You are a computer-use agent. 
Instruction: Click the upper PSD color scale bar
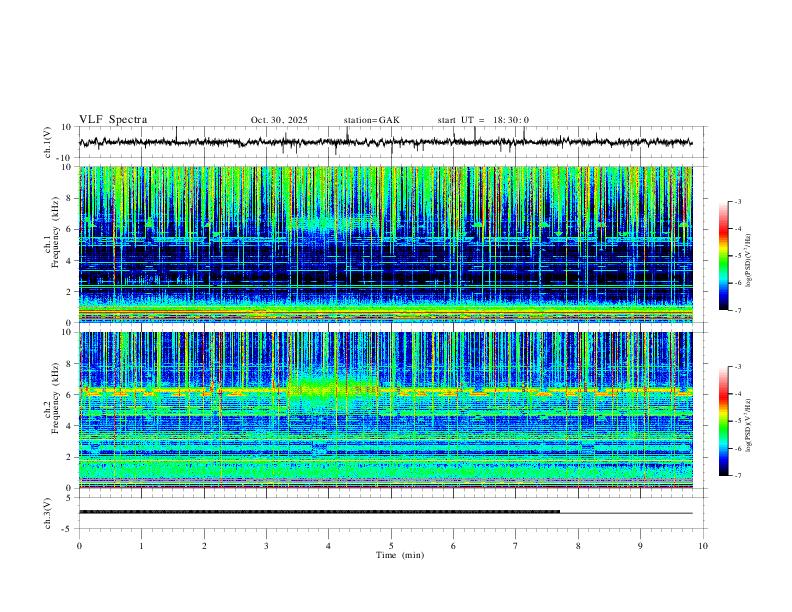(724, 256)
